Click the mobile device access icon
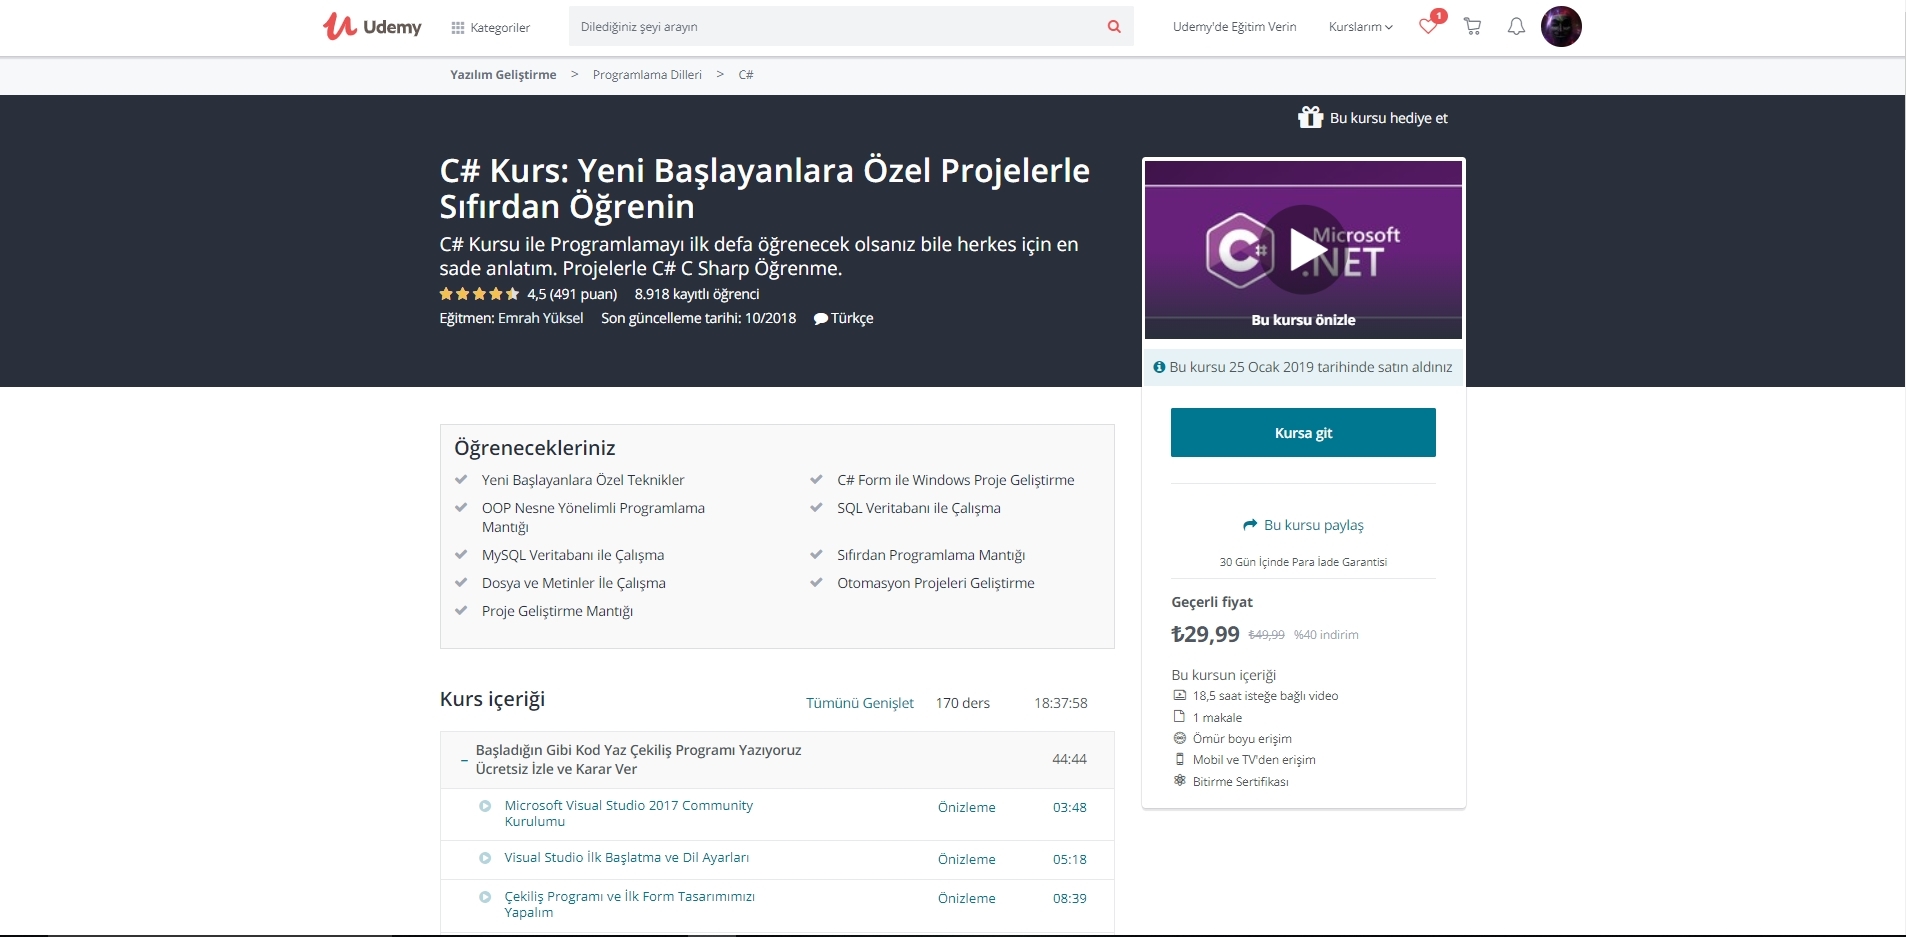 click(x=1179, y=759)
